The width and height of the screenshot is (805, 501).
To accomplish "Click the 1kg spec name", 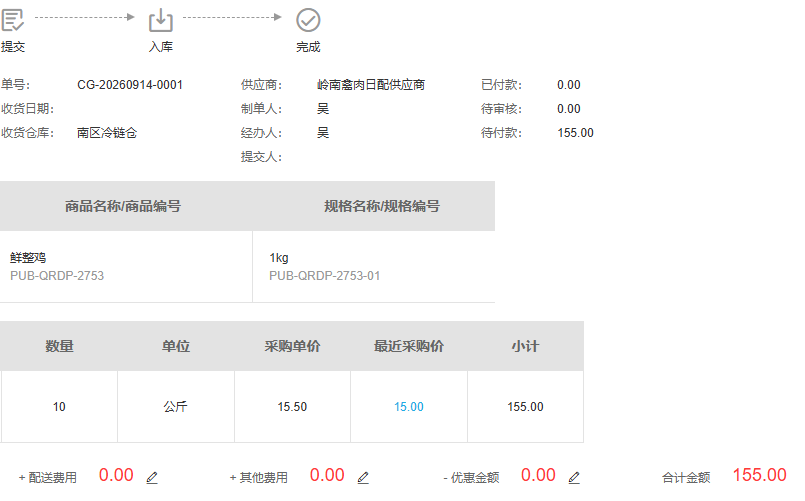I will click(x=279, y=258).
